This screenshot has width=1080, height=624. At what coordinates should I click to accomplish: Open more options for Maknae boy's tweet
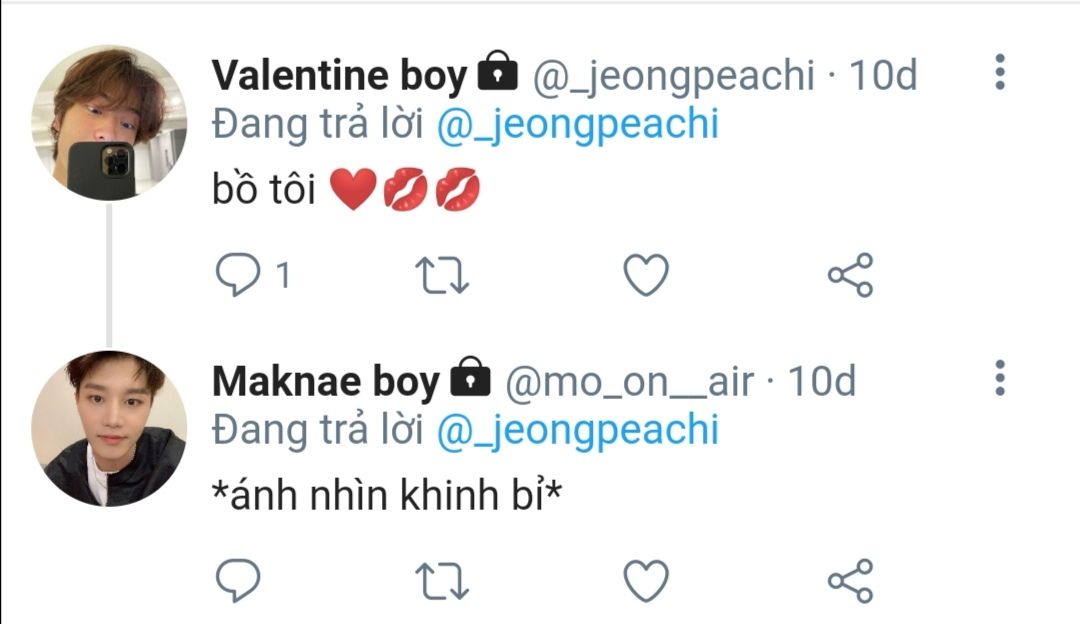[x=999, y=378]
